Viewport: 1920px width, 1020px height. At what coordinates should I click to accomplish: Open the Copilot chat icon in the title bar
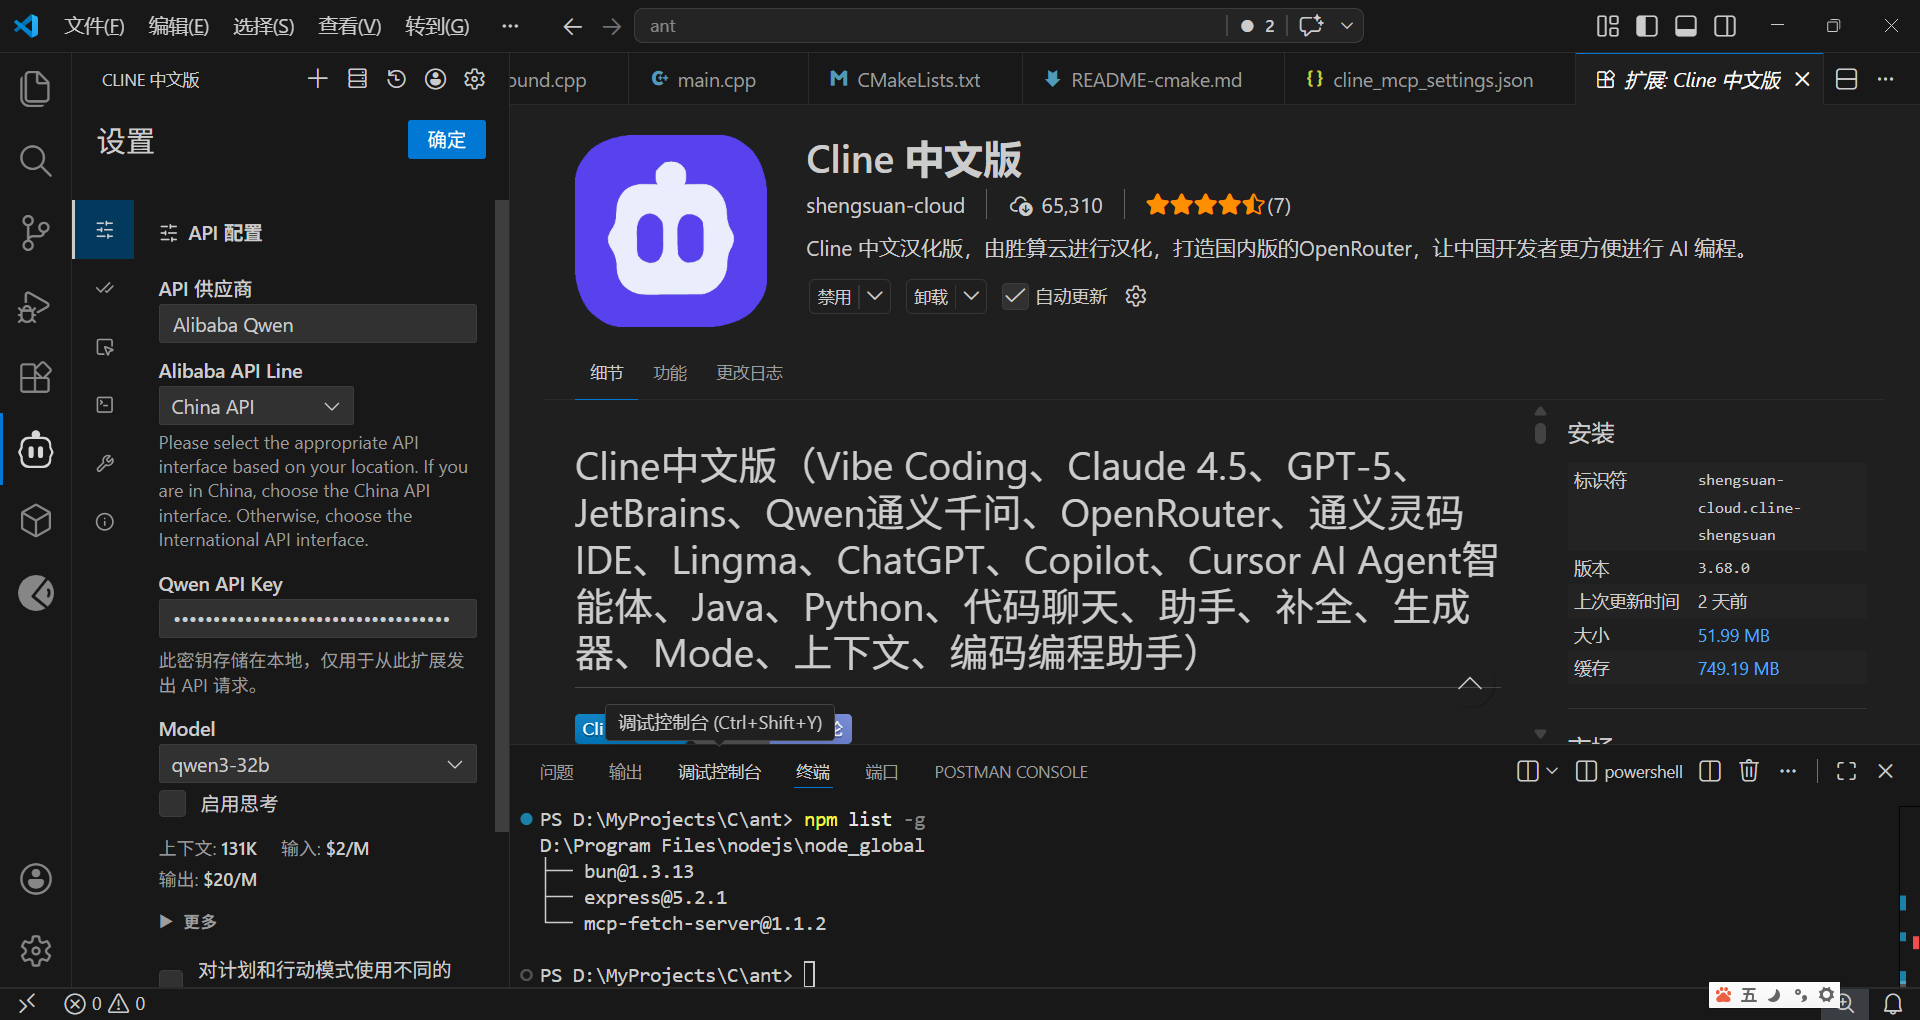(x=1311, y=26)
